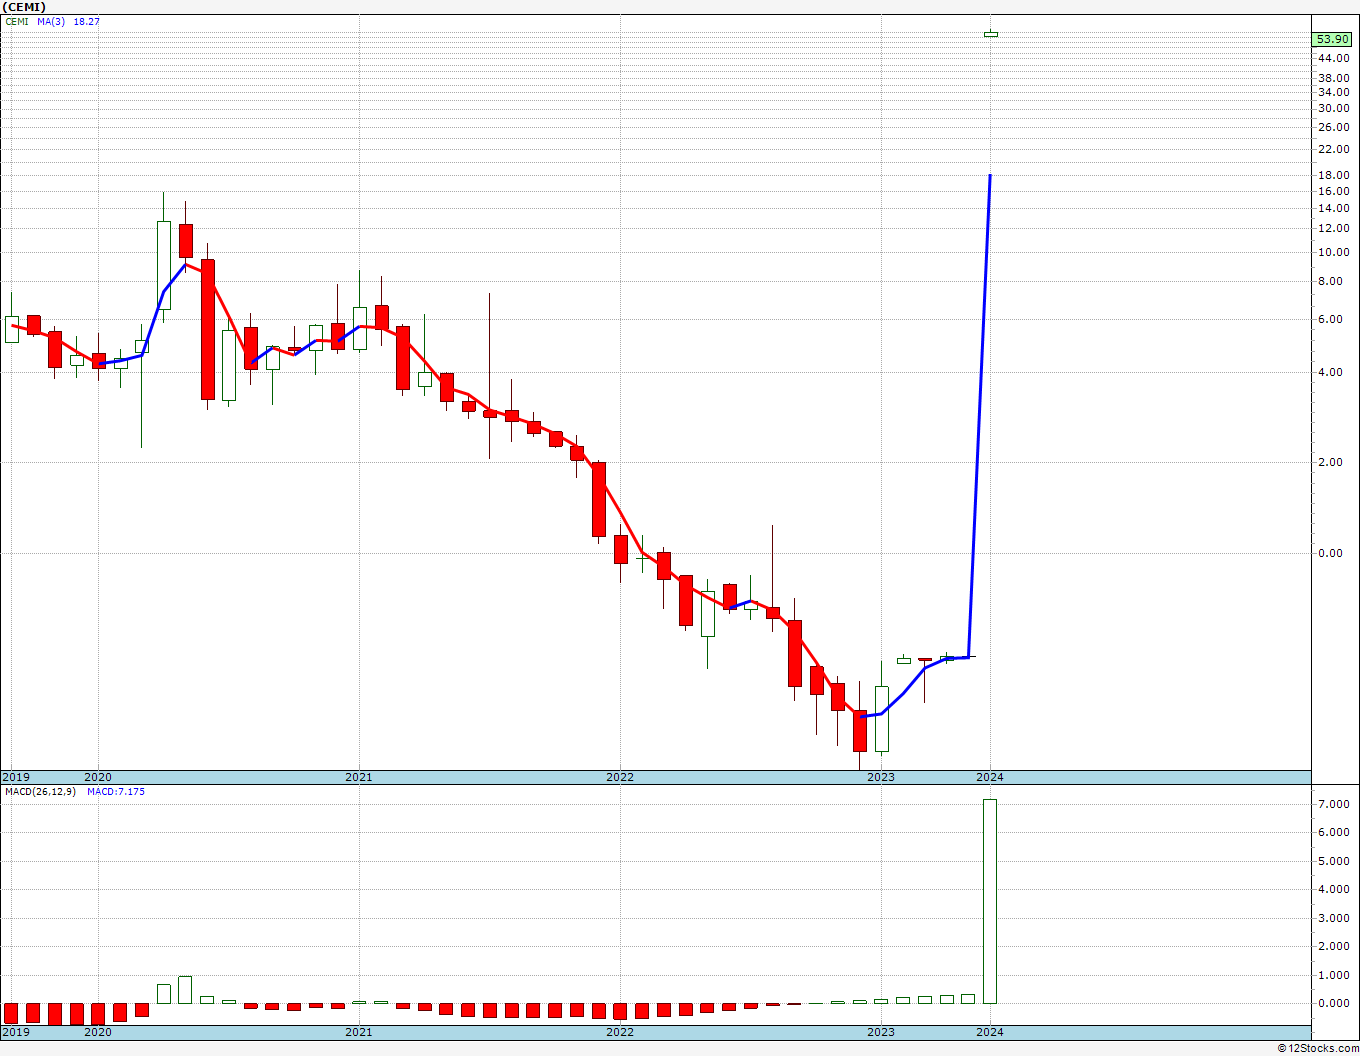
Task: Click the 14.00 price axis label
Action: pyautogui.click(x=1334, y=209)
